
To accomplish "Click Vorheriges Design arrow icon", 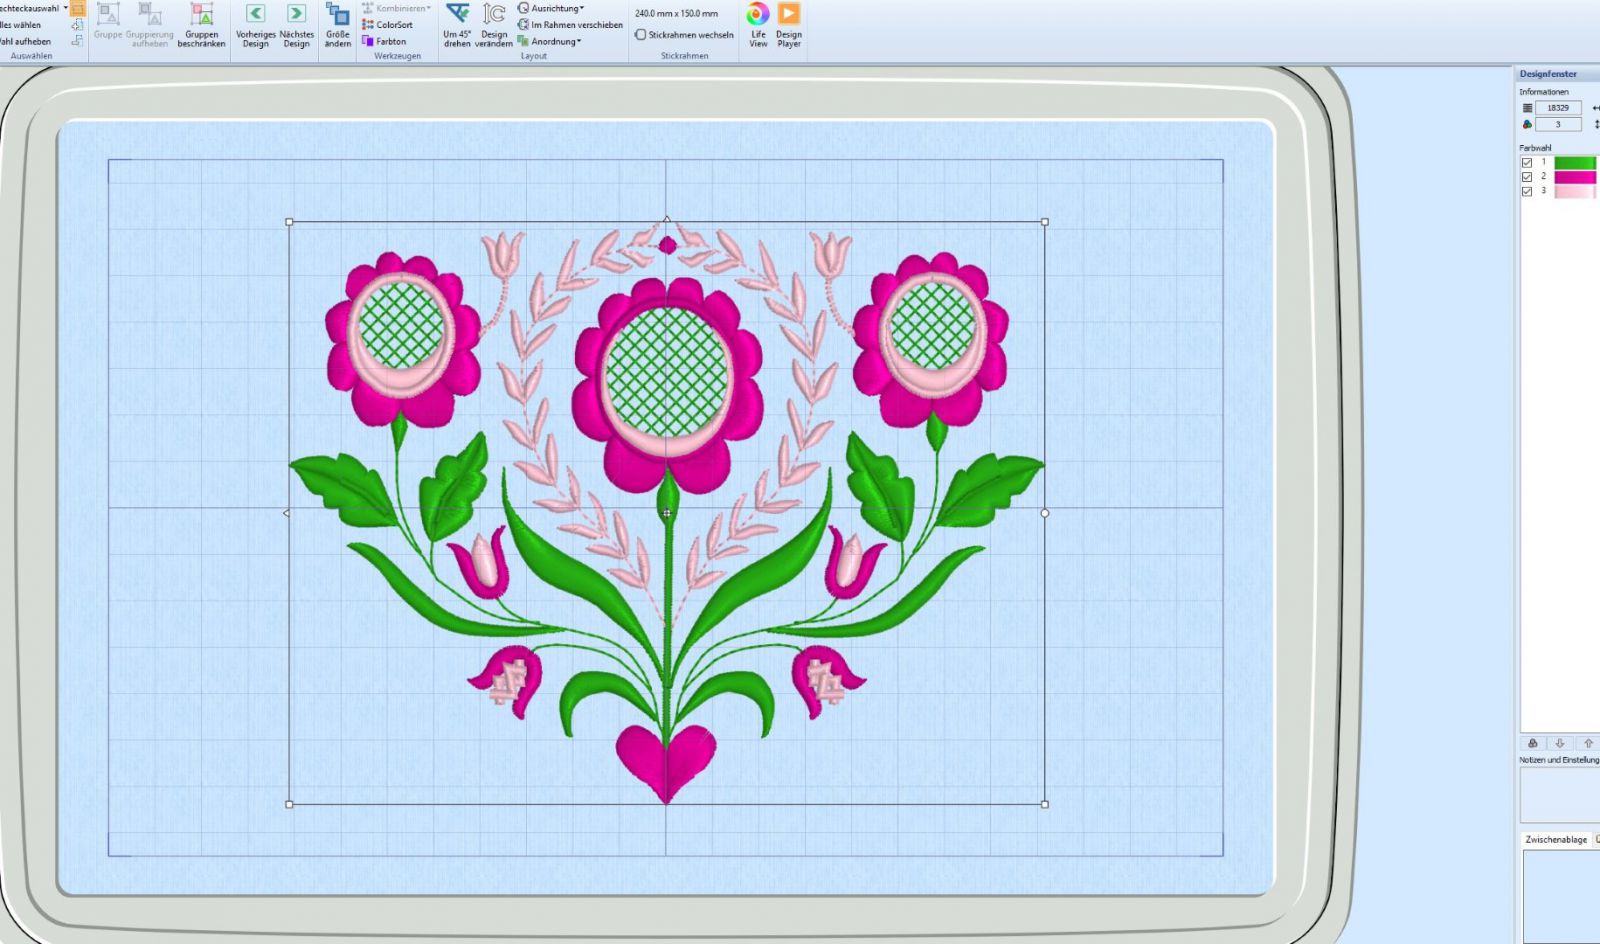I will tap(255, 14).
